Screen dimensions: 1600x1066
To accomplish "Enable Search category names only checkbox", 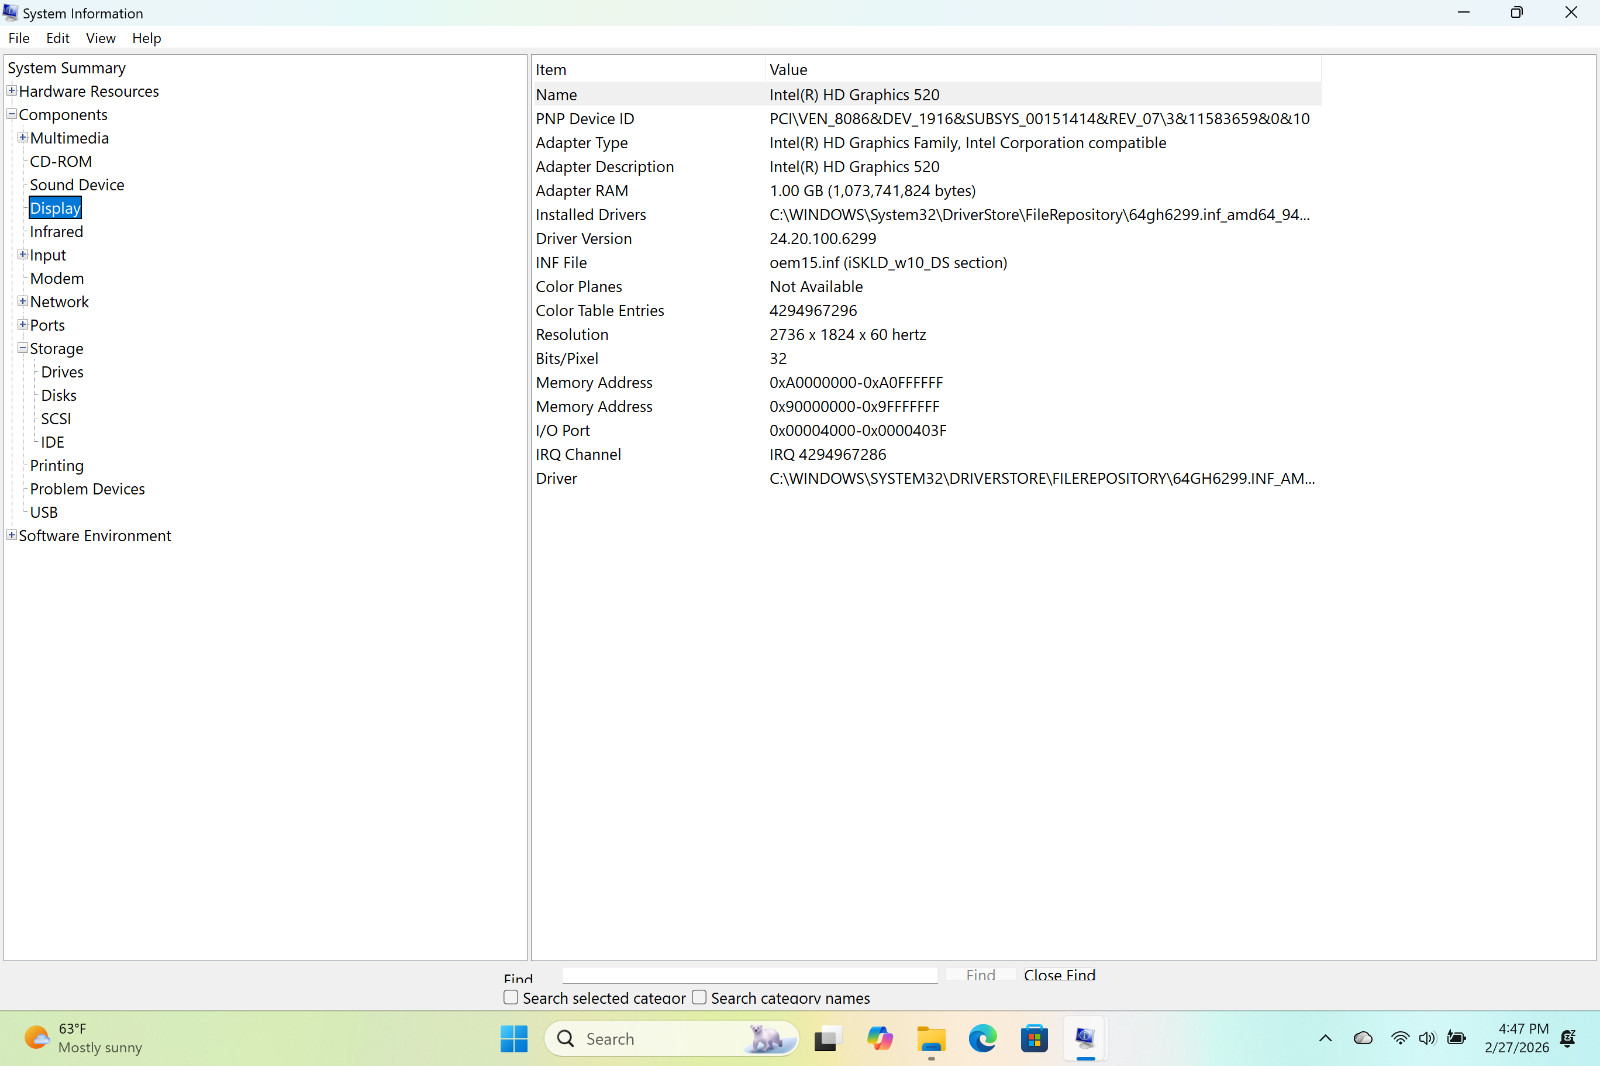I will pyautogui.click(x=699, y=998).
